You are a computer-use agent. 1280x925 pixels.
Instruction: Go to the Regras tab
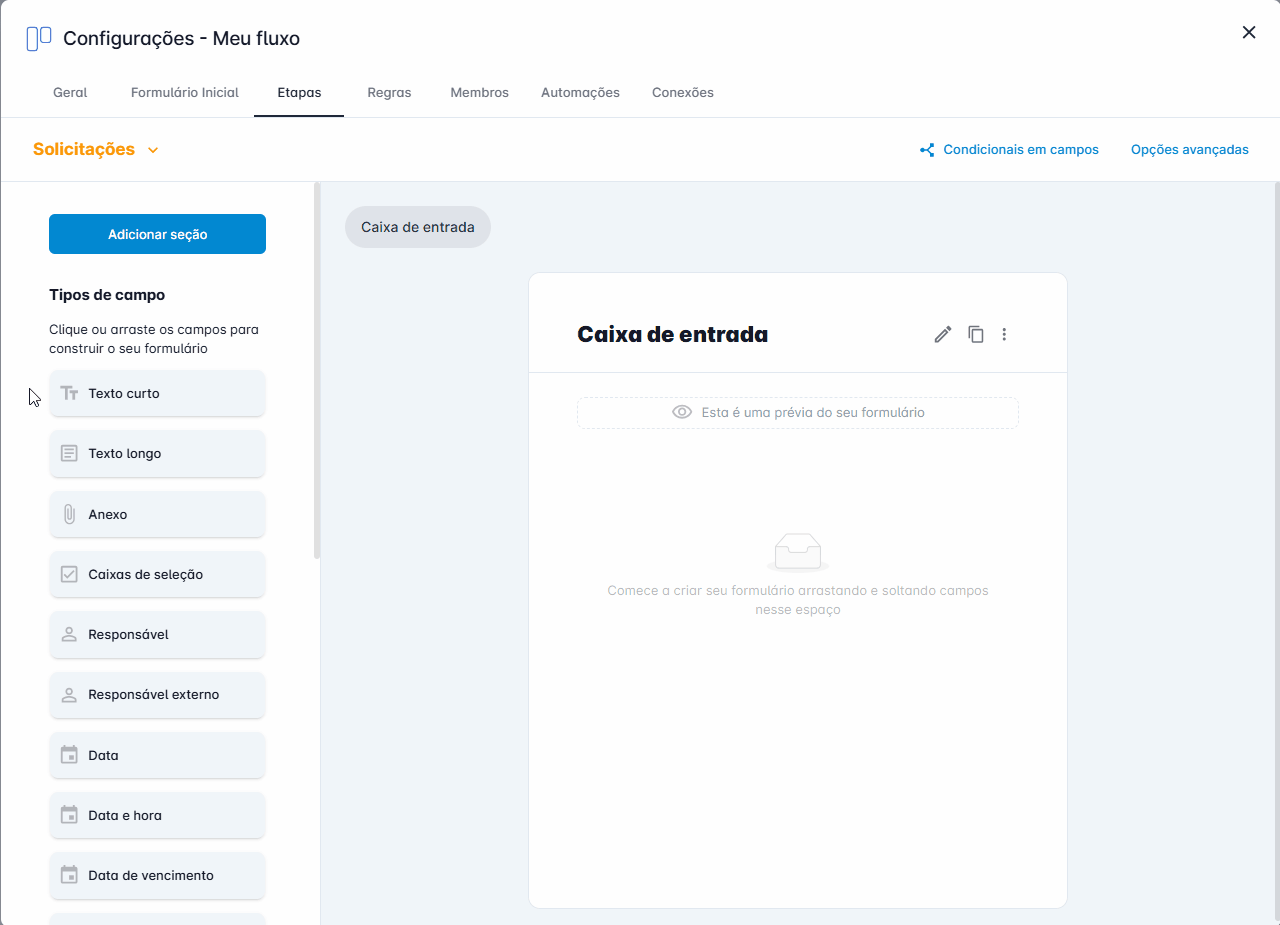pos(389,92)
